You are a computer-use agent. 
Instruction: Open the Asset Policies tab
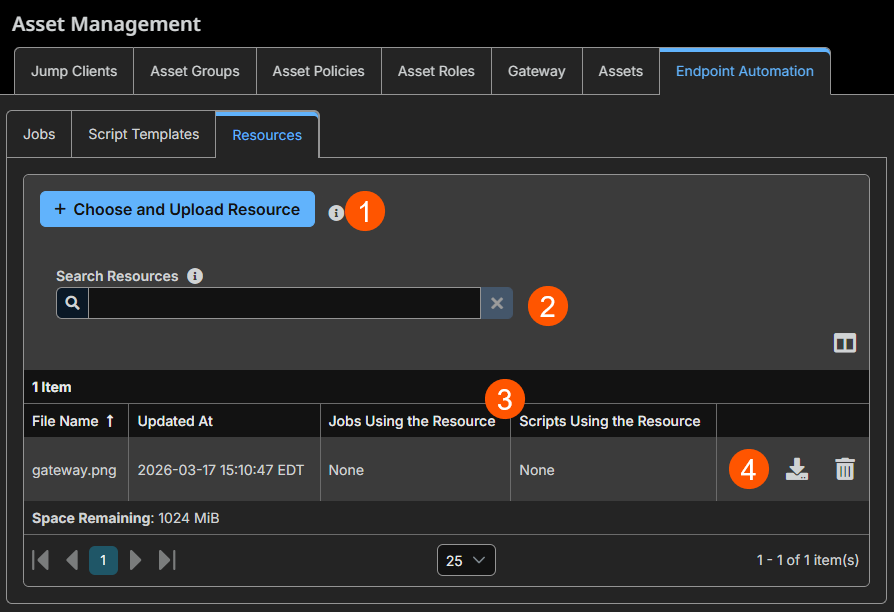pos(318,70)
